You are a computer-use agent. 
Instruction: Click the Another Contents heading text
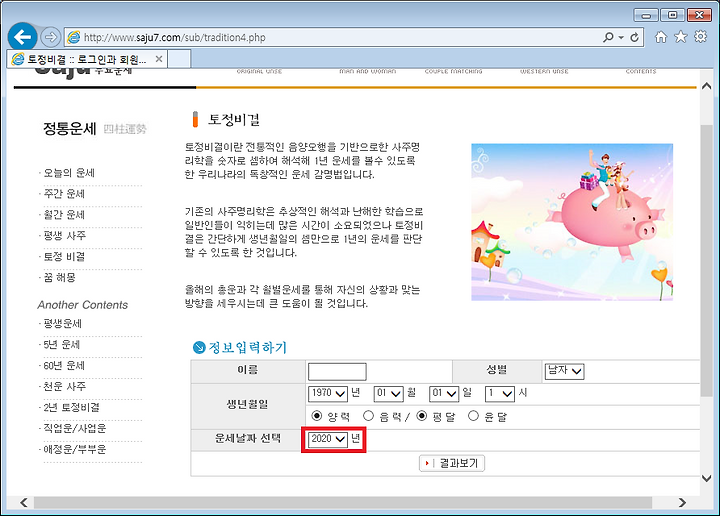coord(83,305)
